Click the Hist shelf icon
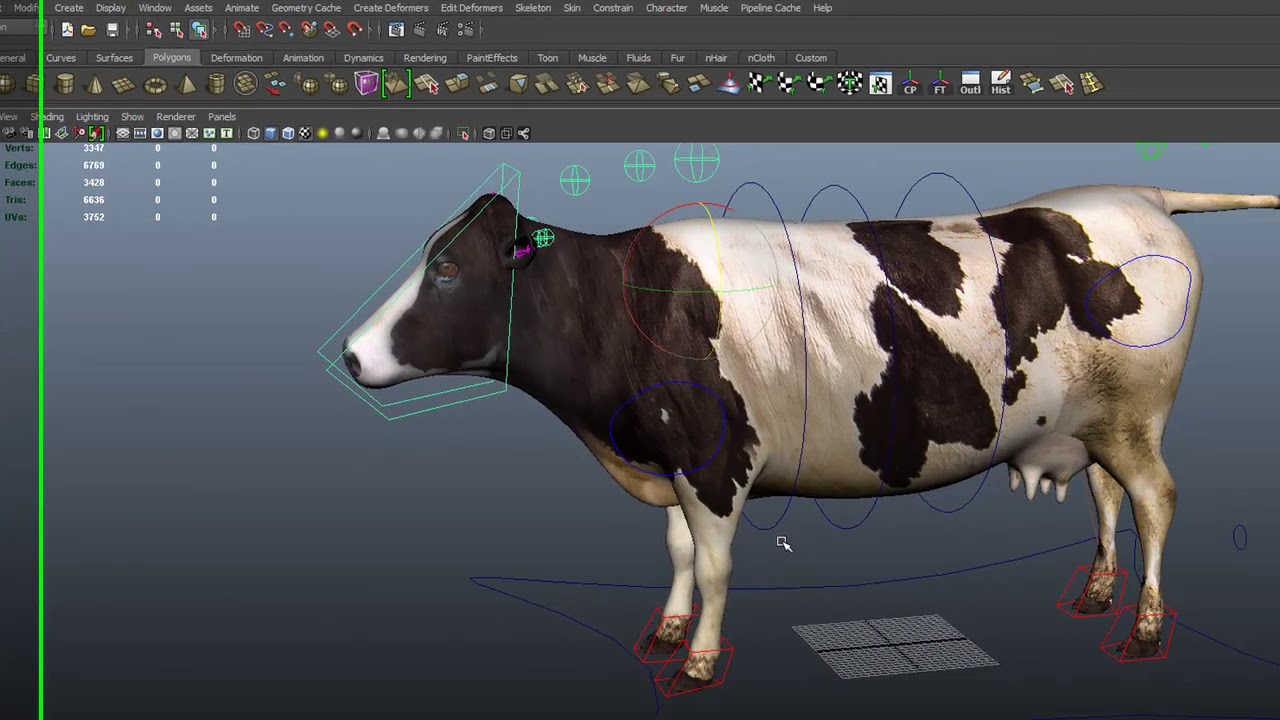 click(x=1001, y=83)
